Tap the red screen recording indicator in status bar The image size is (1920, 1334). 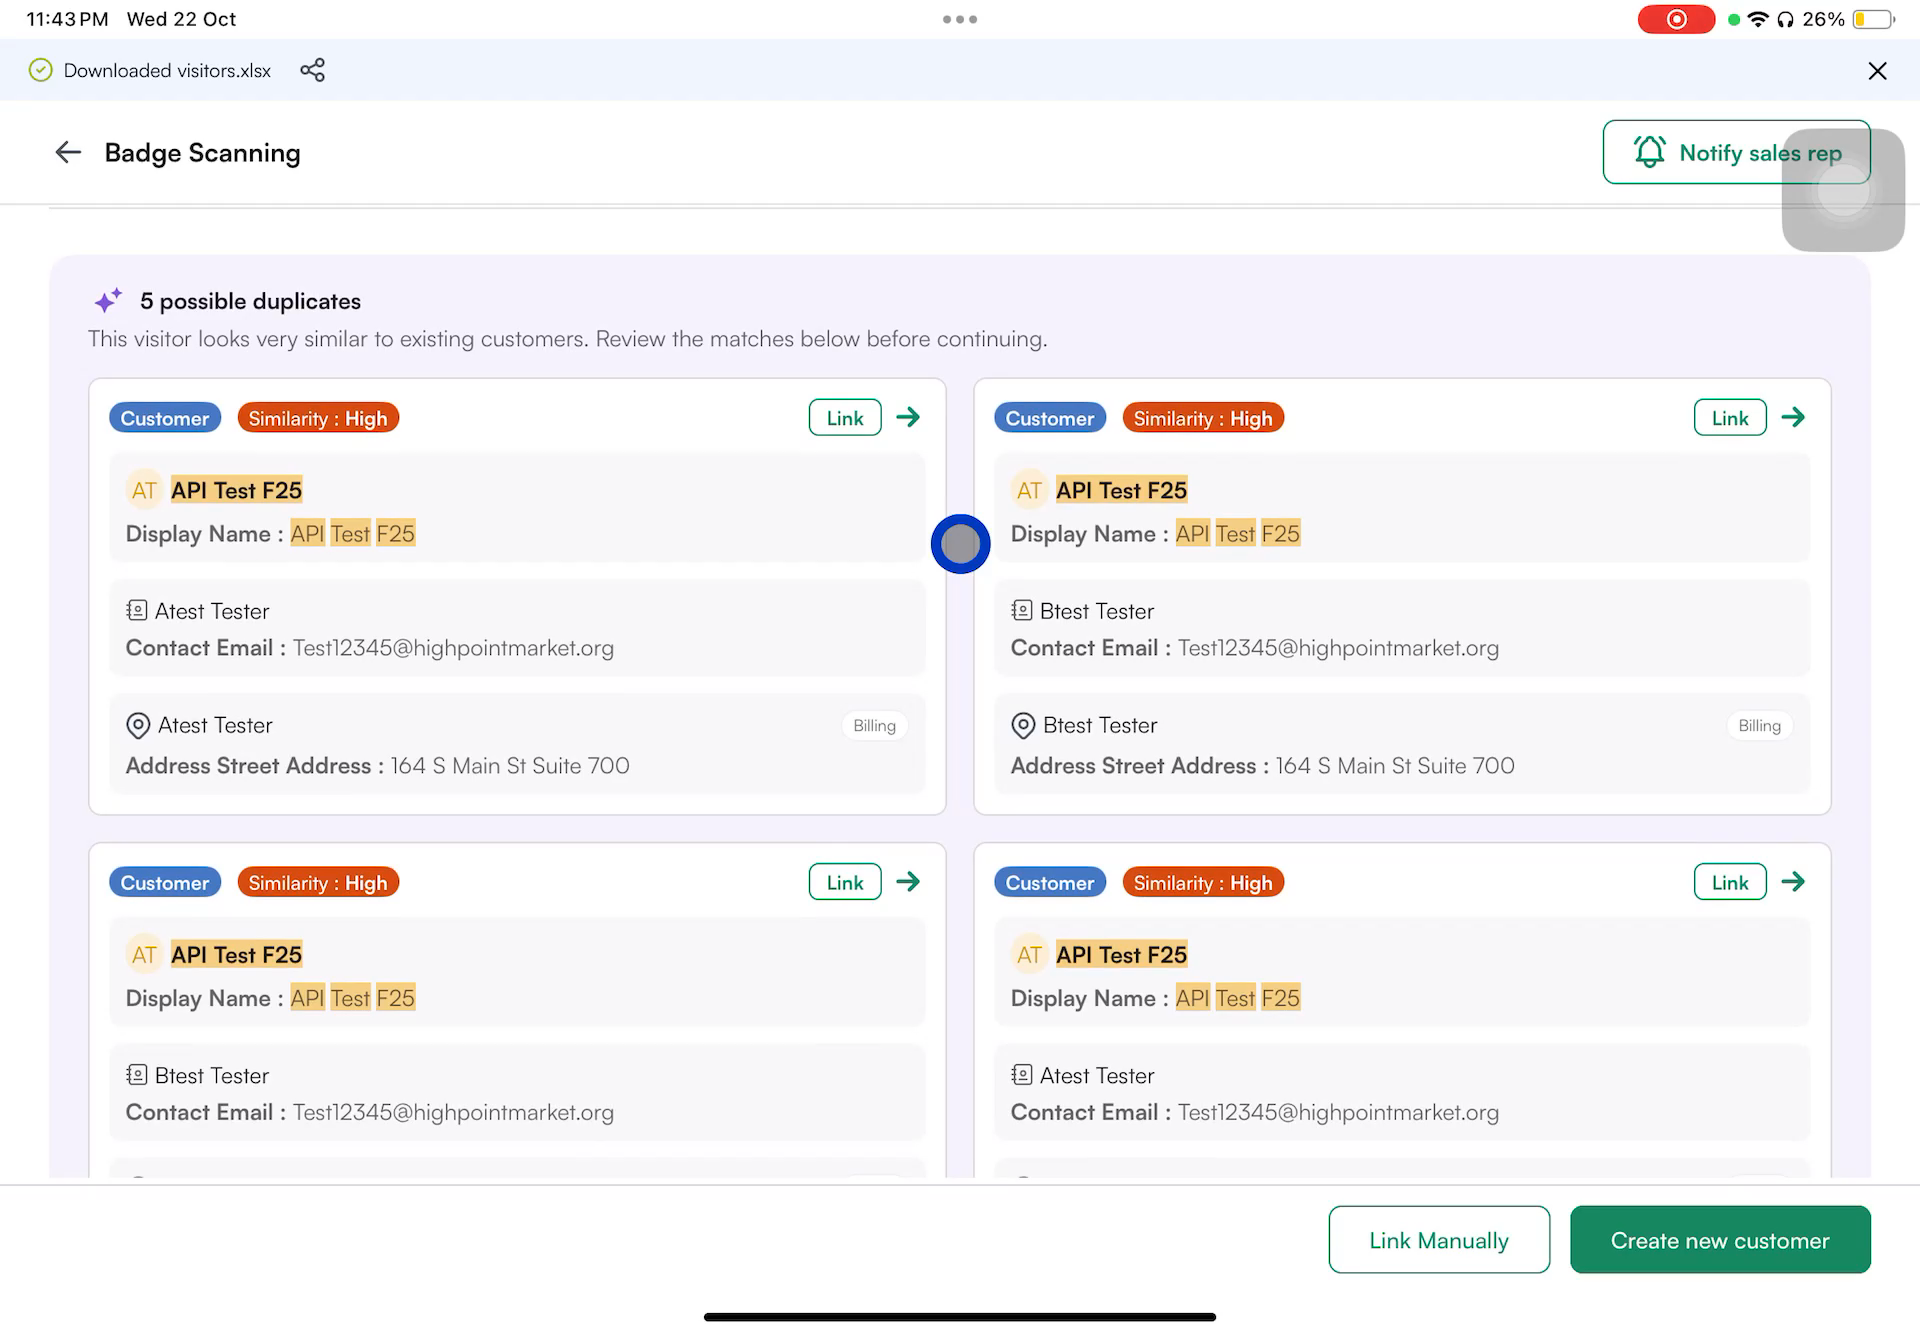click(x=1676, y=18)
